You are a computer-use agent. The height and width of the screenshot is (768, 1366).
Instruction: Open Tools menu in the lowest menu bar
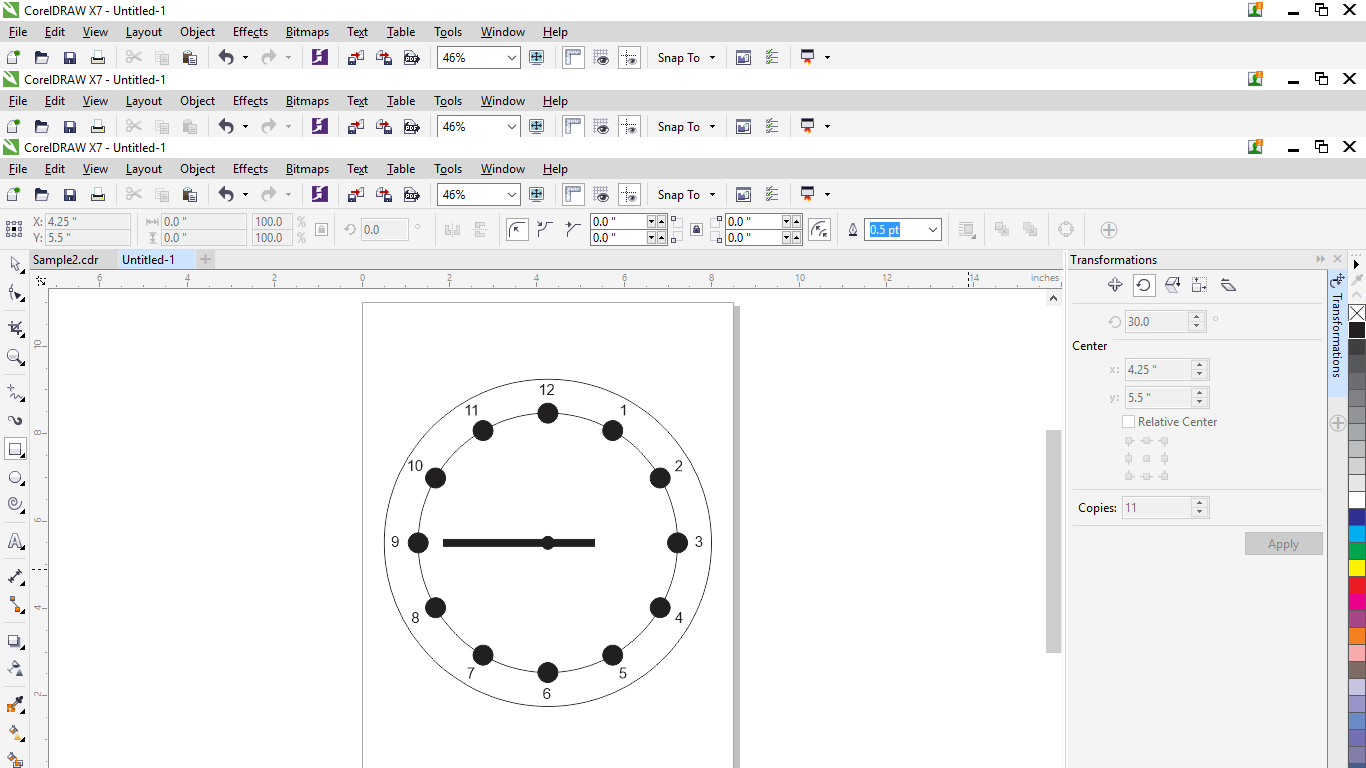(x=448, y=169)
